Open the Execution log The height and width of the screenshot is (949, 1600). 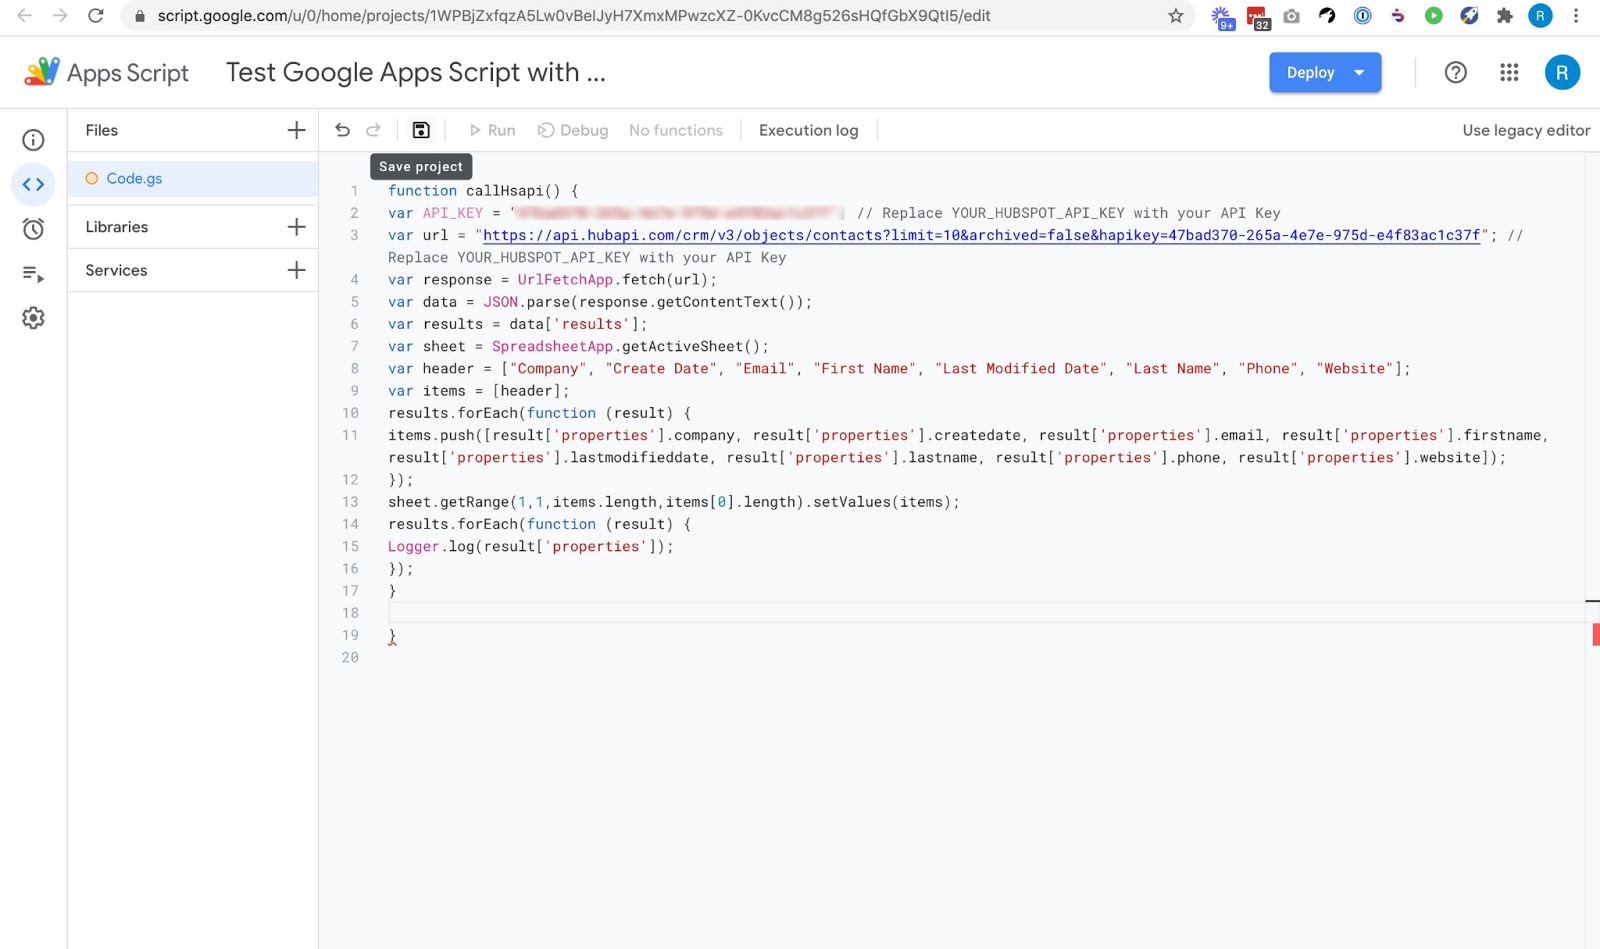click(808, 130)
